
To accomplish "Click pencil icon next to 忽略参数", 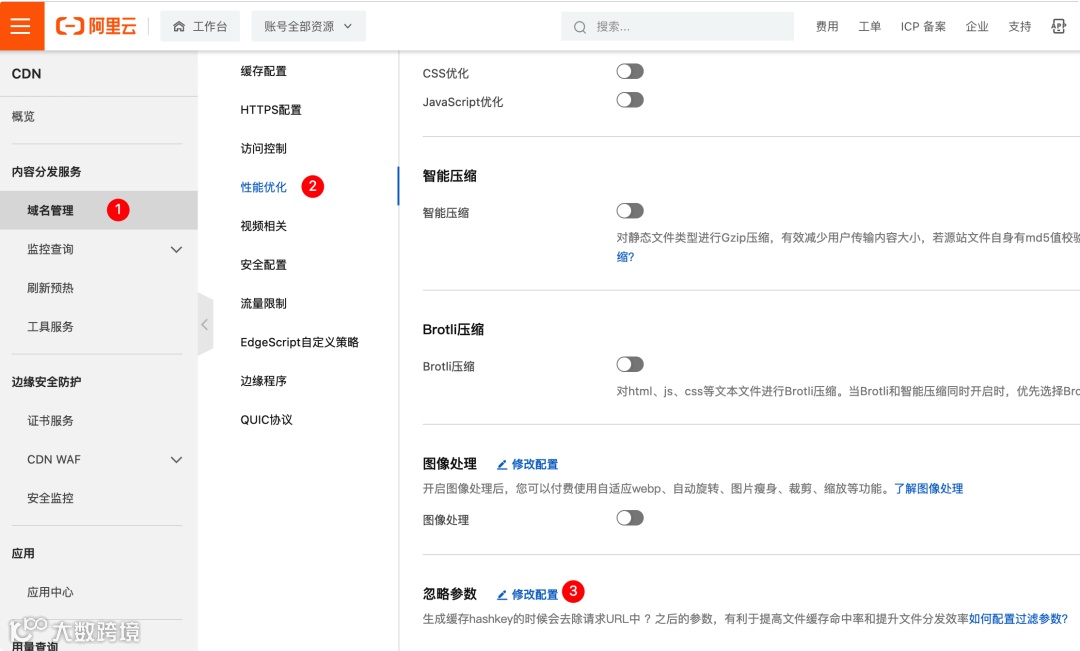I will click(502, 595).
